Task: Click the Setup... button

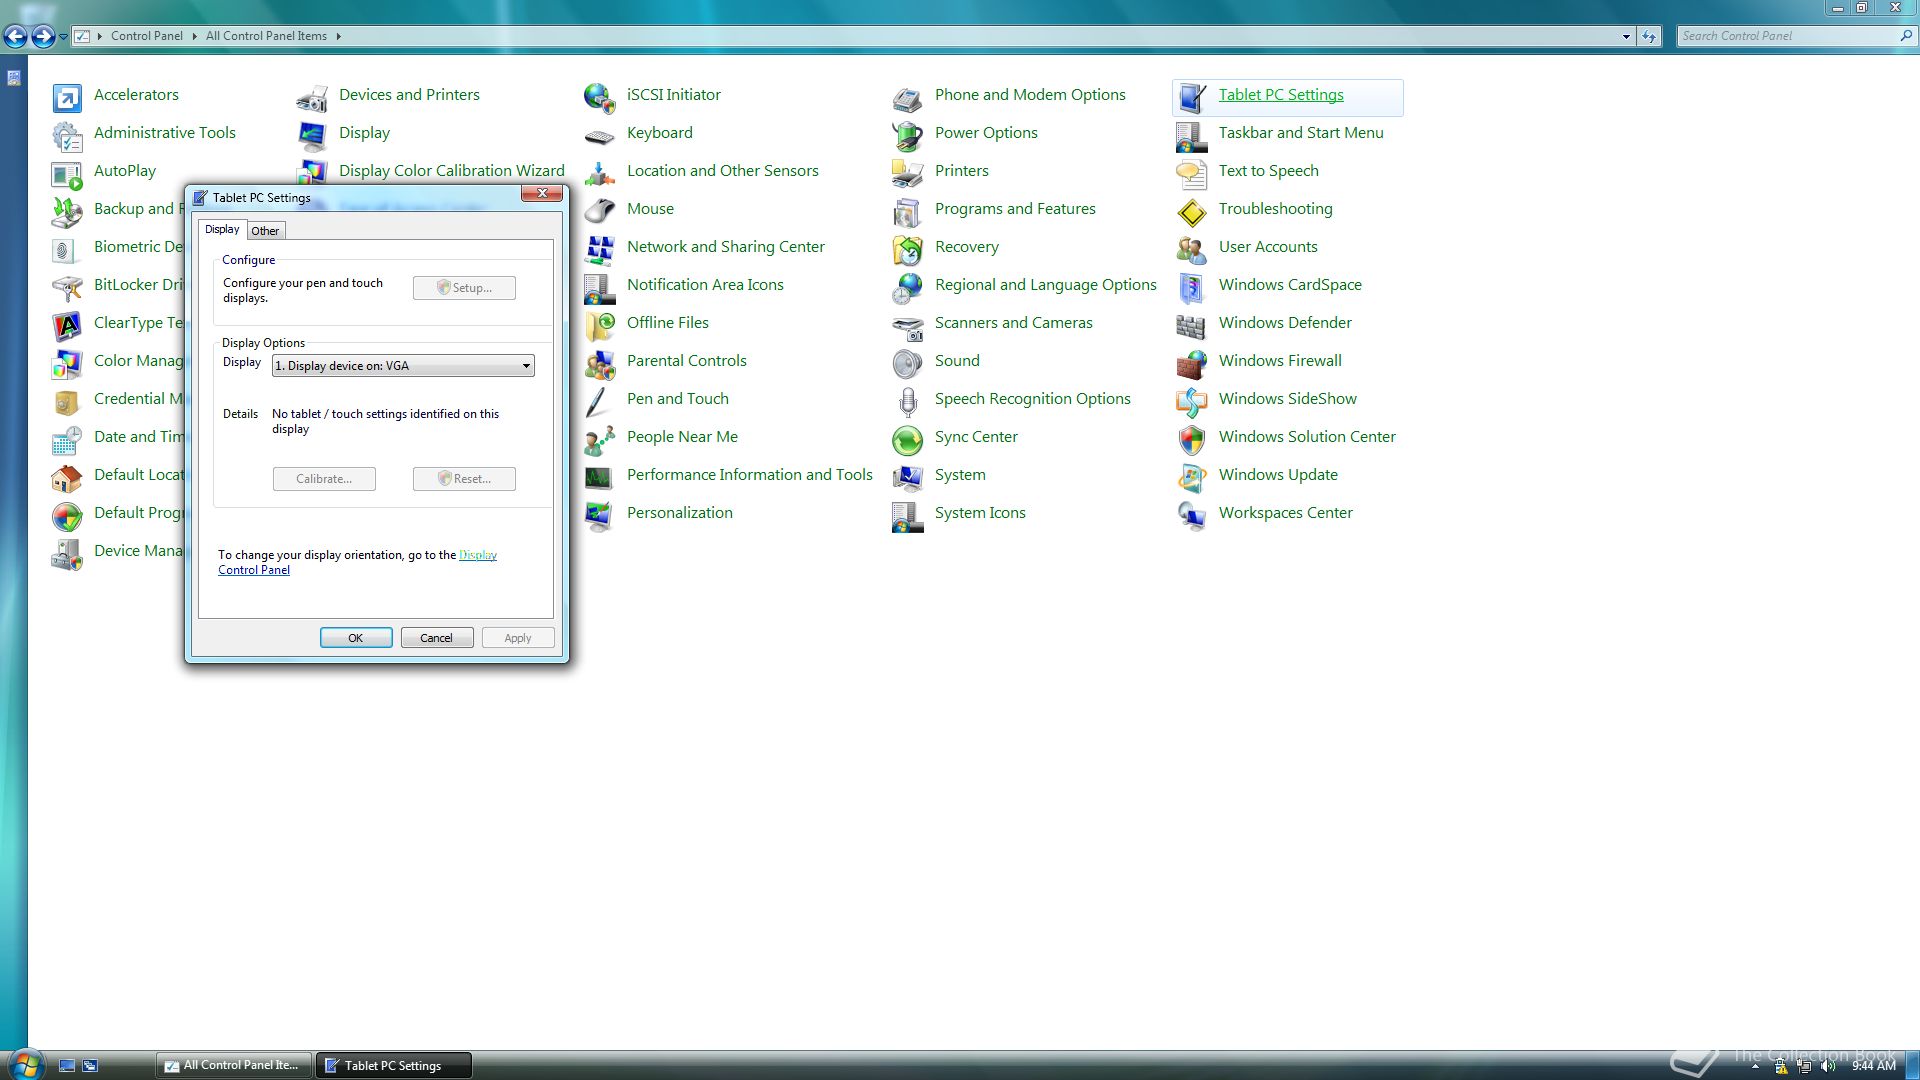Action: [464, 288]
